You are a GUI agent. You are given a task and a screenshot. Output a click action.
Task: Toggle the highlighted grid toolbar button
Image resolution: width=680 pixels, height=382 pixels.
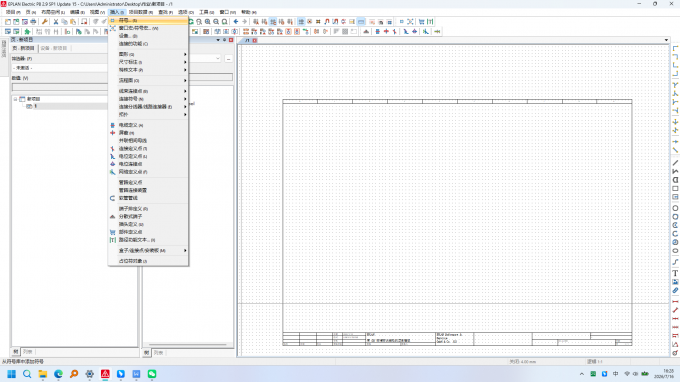point(301,22)
